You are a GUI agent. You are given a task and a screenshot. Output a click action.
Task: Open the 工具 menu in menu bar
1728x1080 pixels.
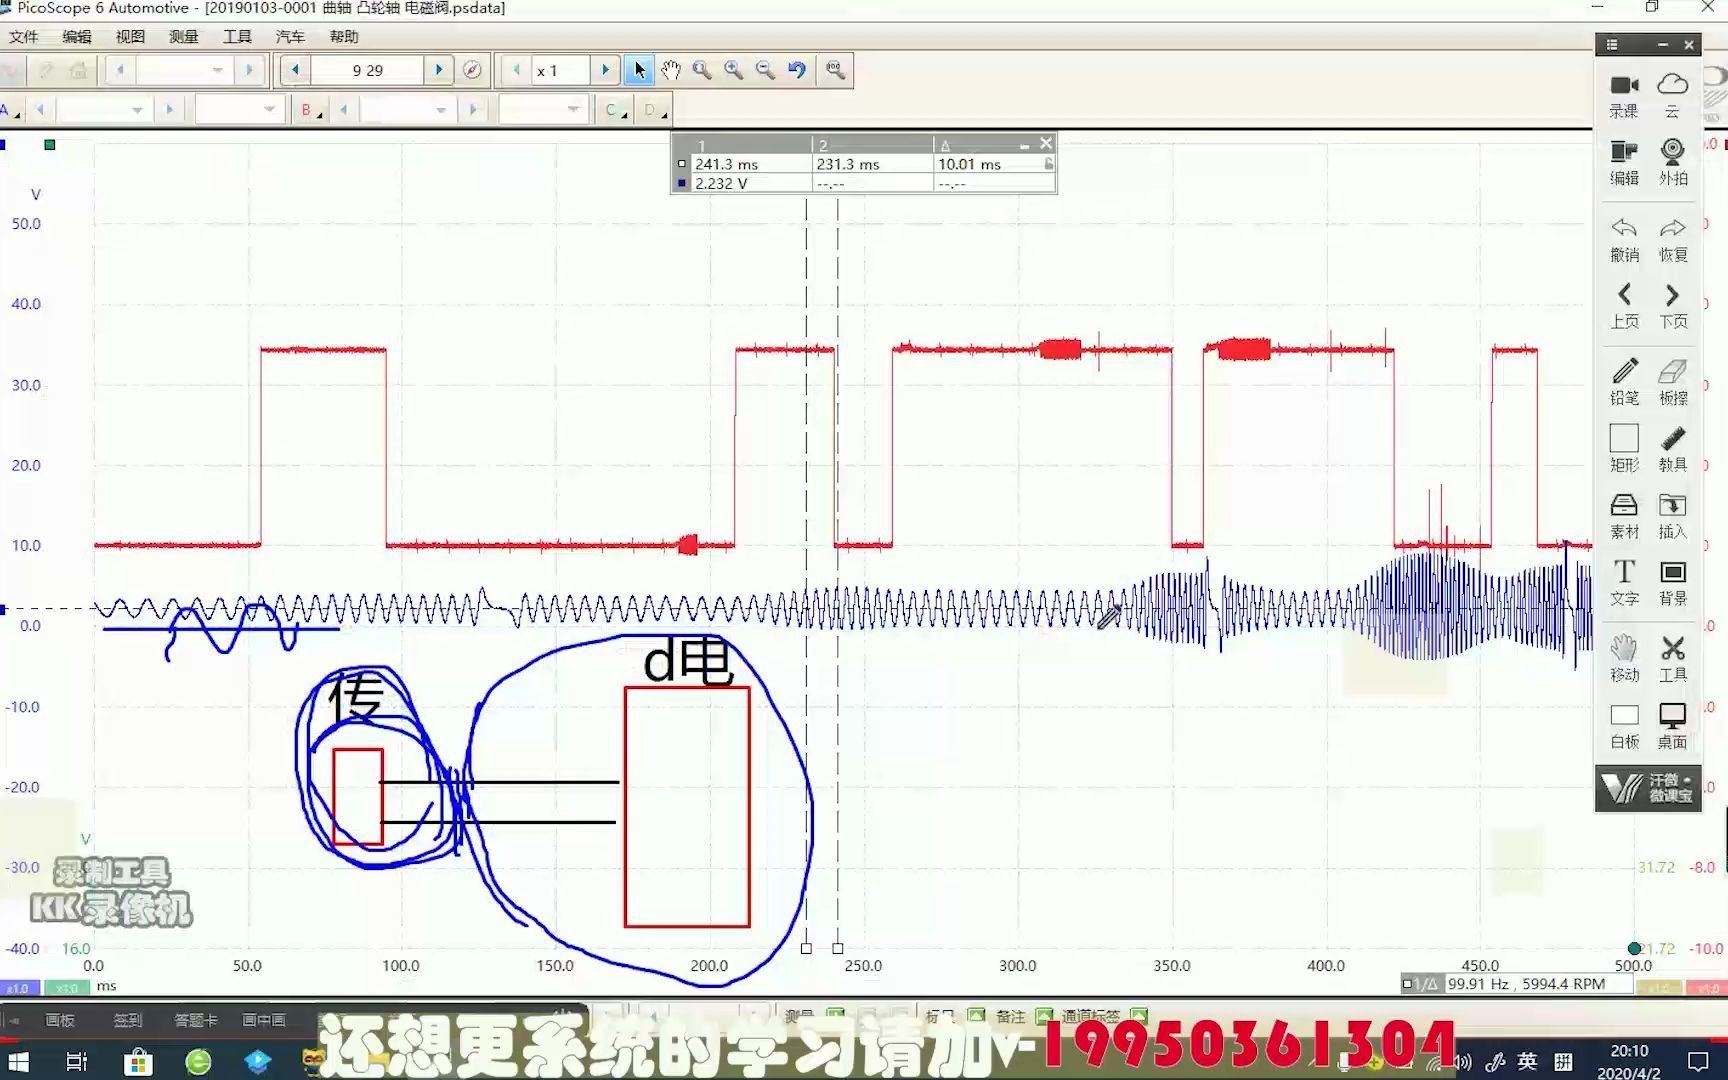pyautogui.click(x=237, y=37)
